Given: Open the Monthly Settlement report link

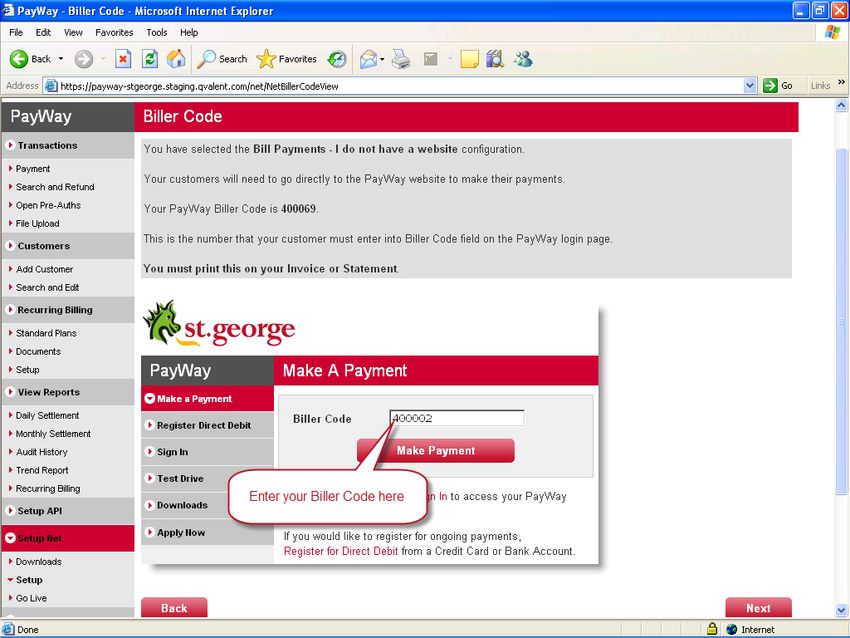Looking at the screenshot, I should [x=53, y=434].
